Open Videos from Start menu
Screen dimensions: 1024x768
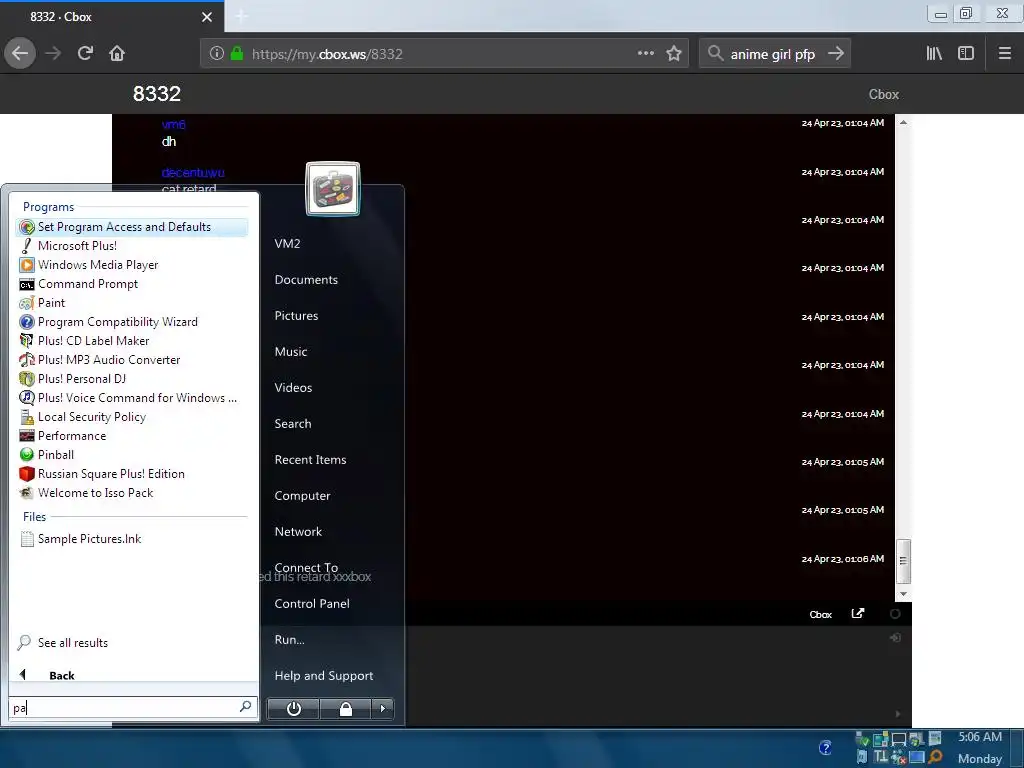[293, 387]
